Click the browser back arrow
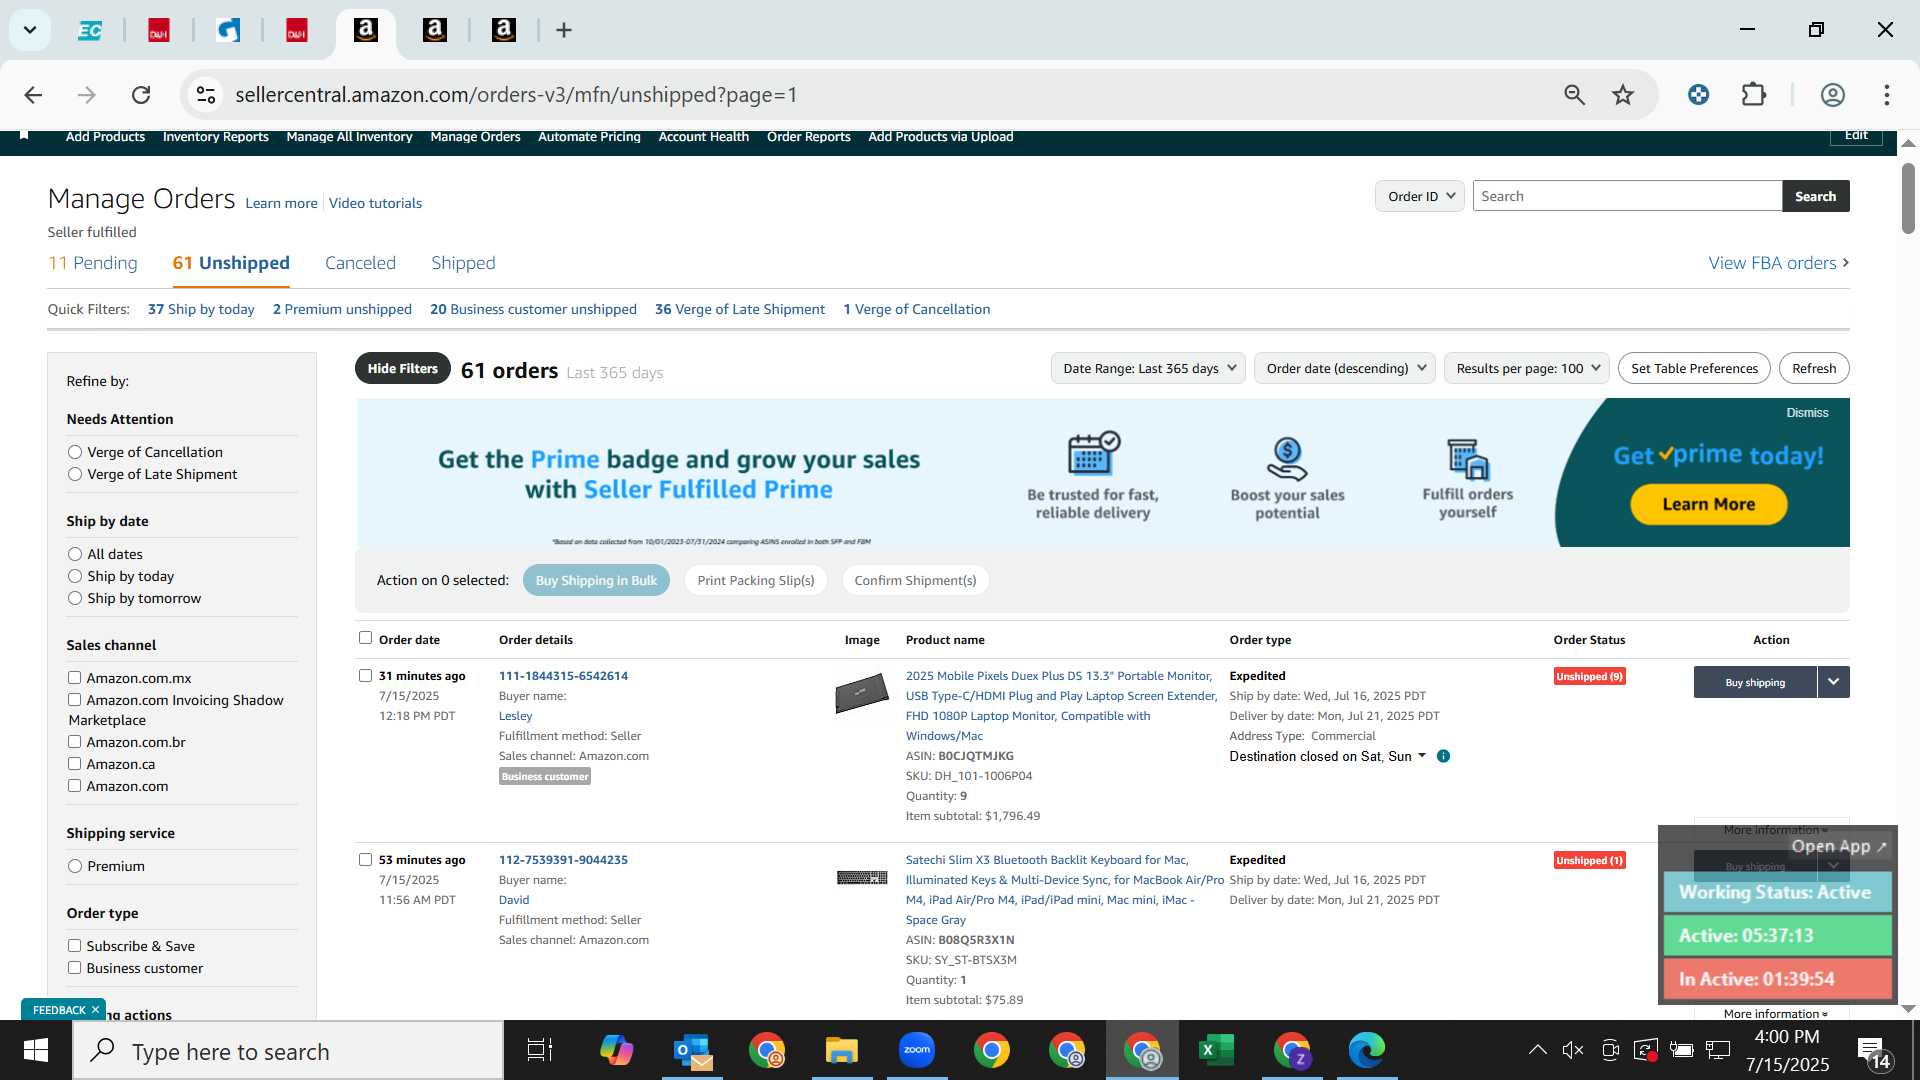The width and height of the screenshot is (1920, 1080). pyautogui.click(x=33, y=95)
